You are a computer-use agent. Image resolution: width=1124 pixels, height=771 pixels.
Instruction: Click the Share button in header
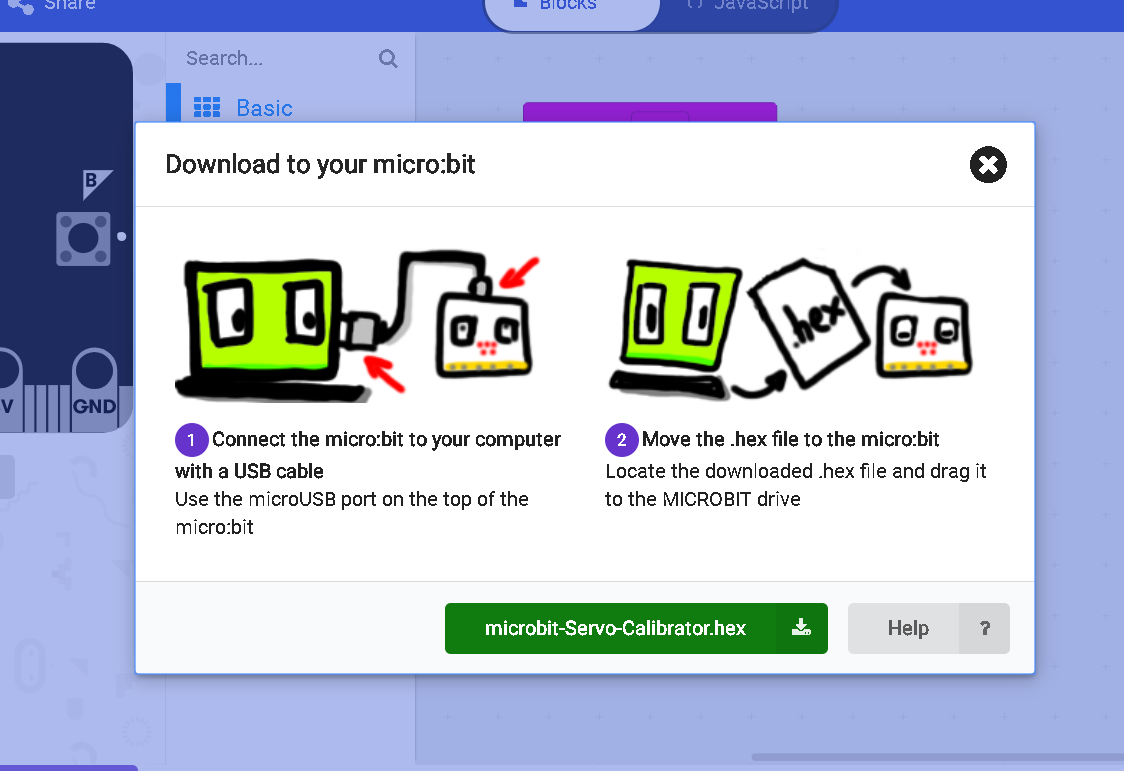coord(52,7)
